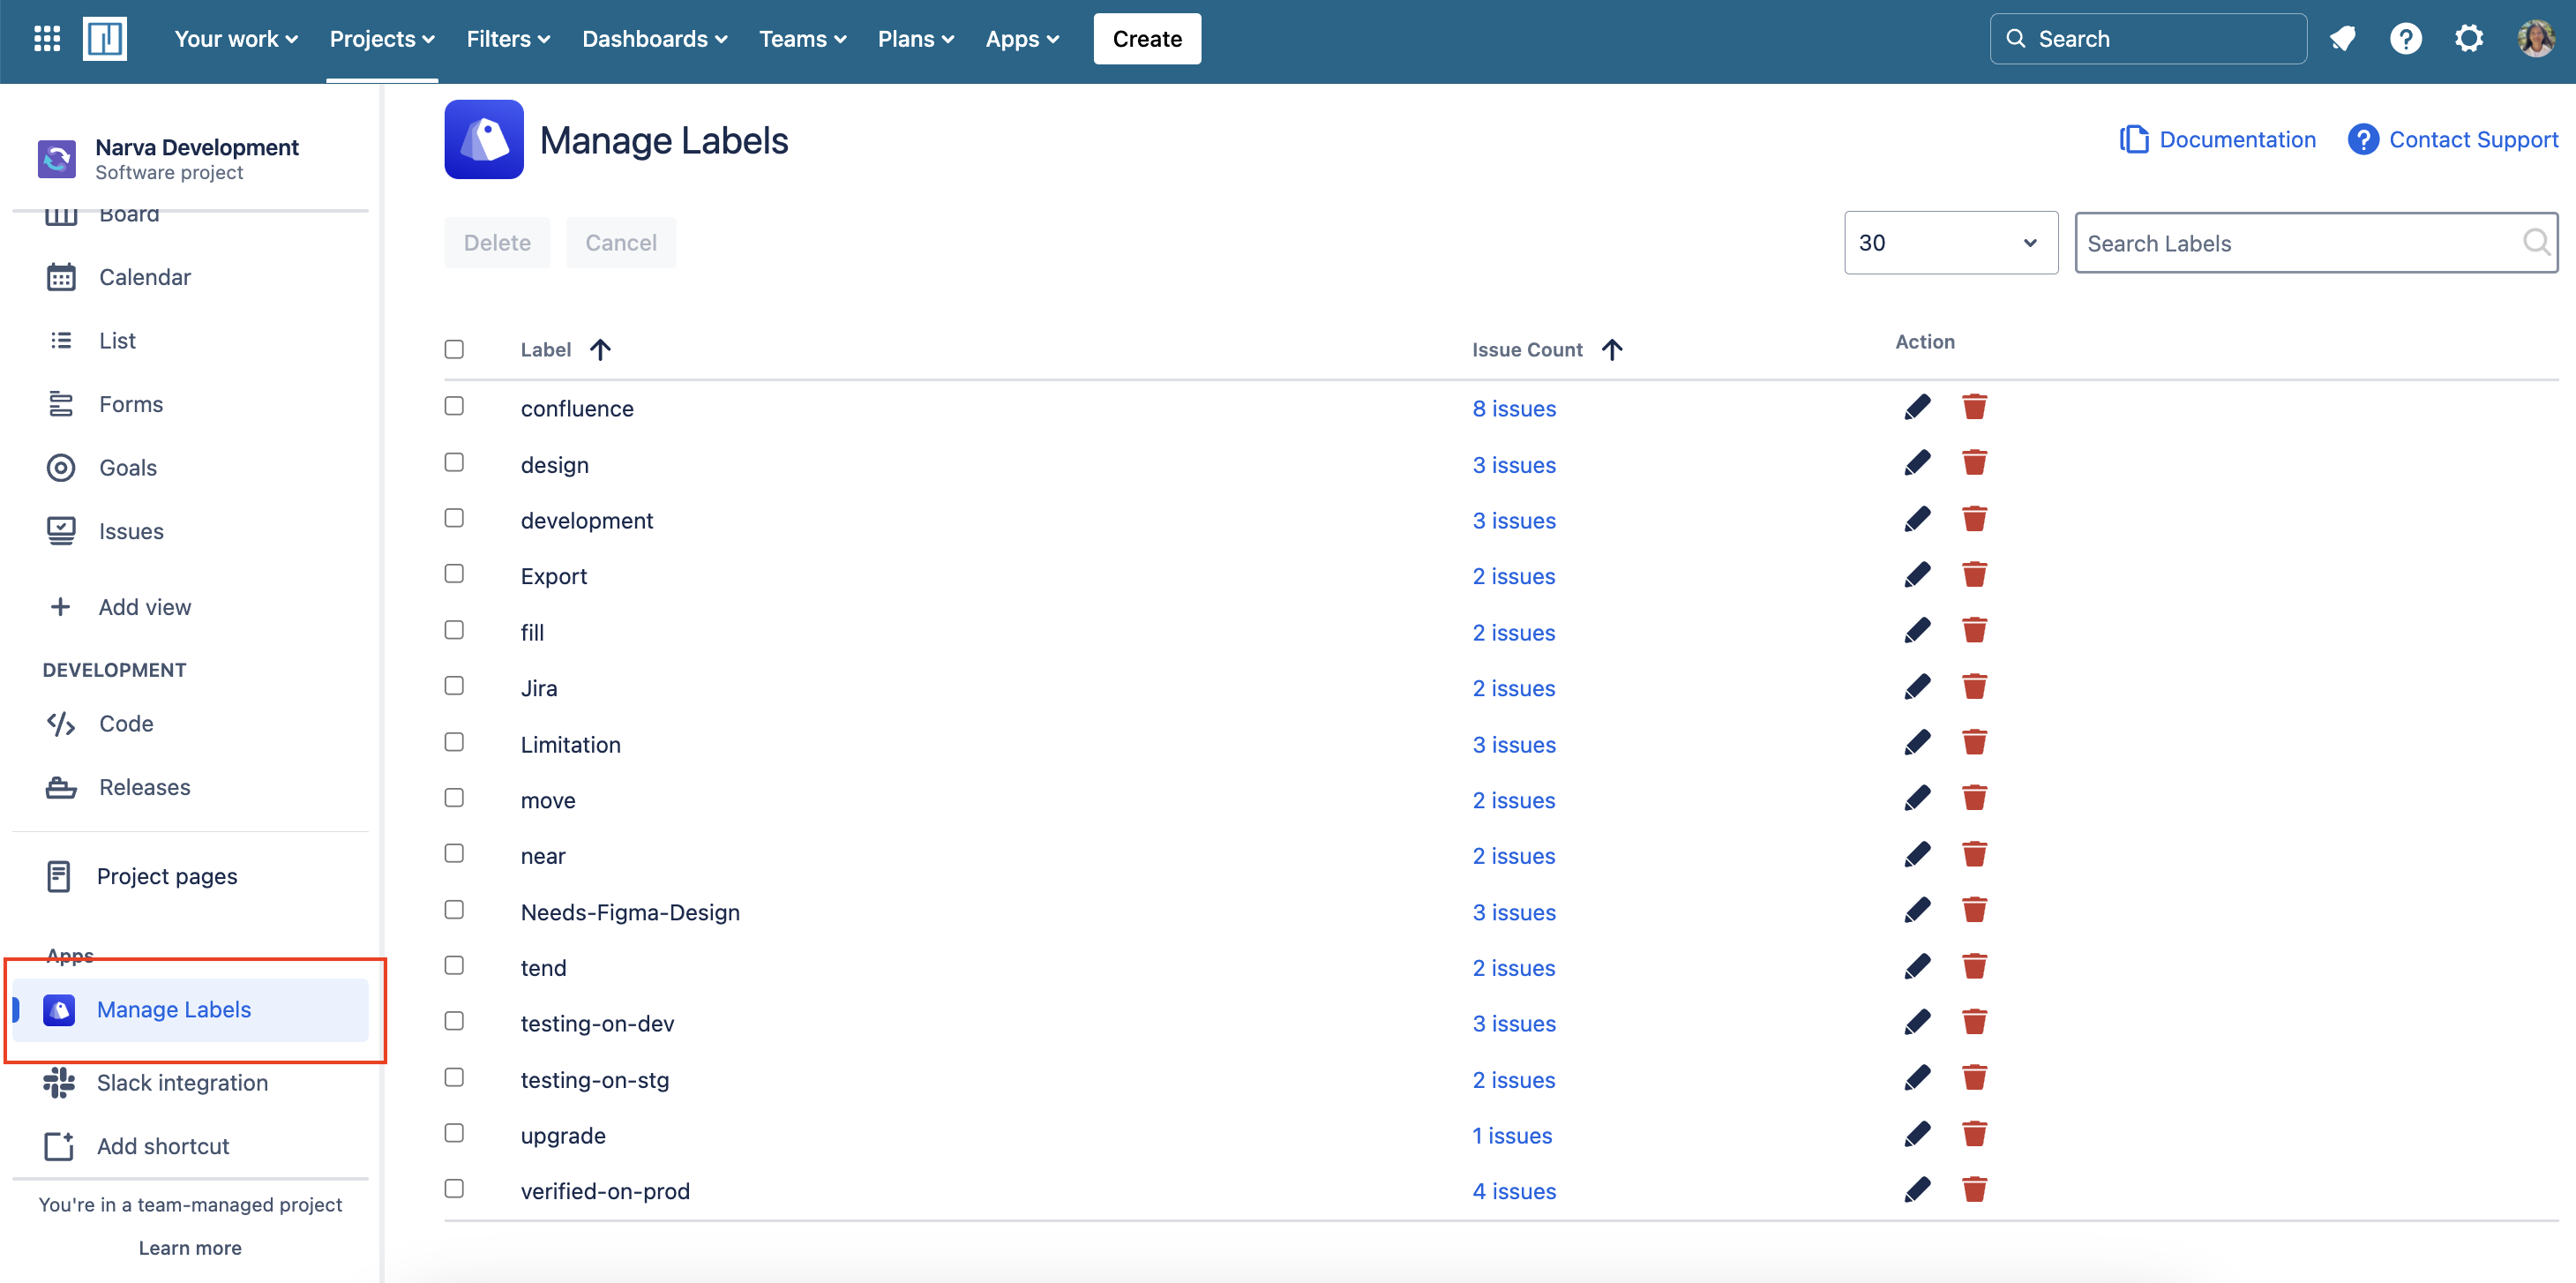The height and width of the screenshot is (1283, 2576).
Task: Click the delete trash icon for the design label
Action: point(1975,463)
